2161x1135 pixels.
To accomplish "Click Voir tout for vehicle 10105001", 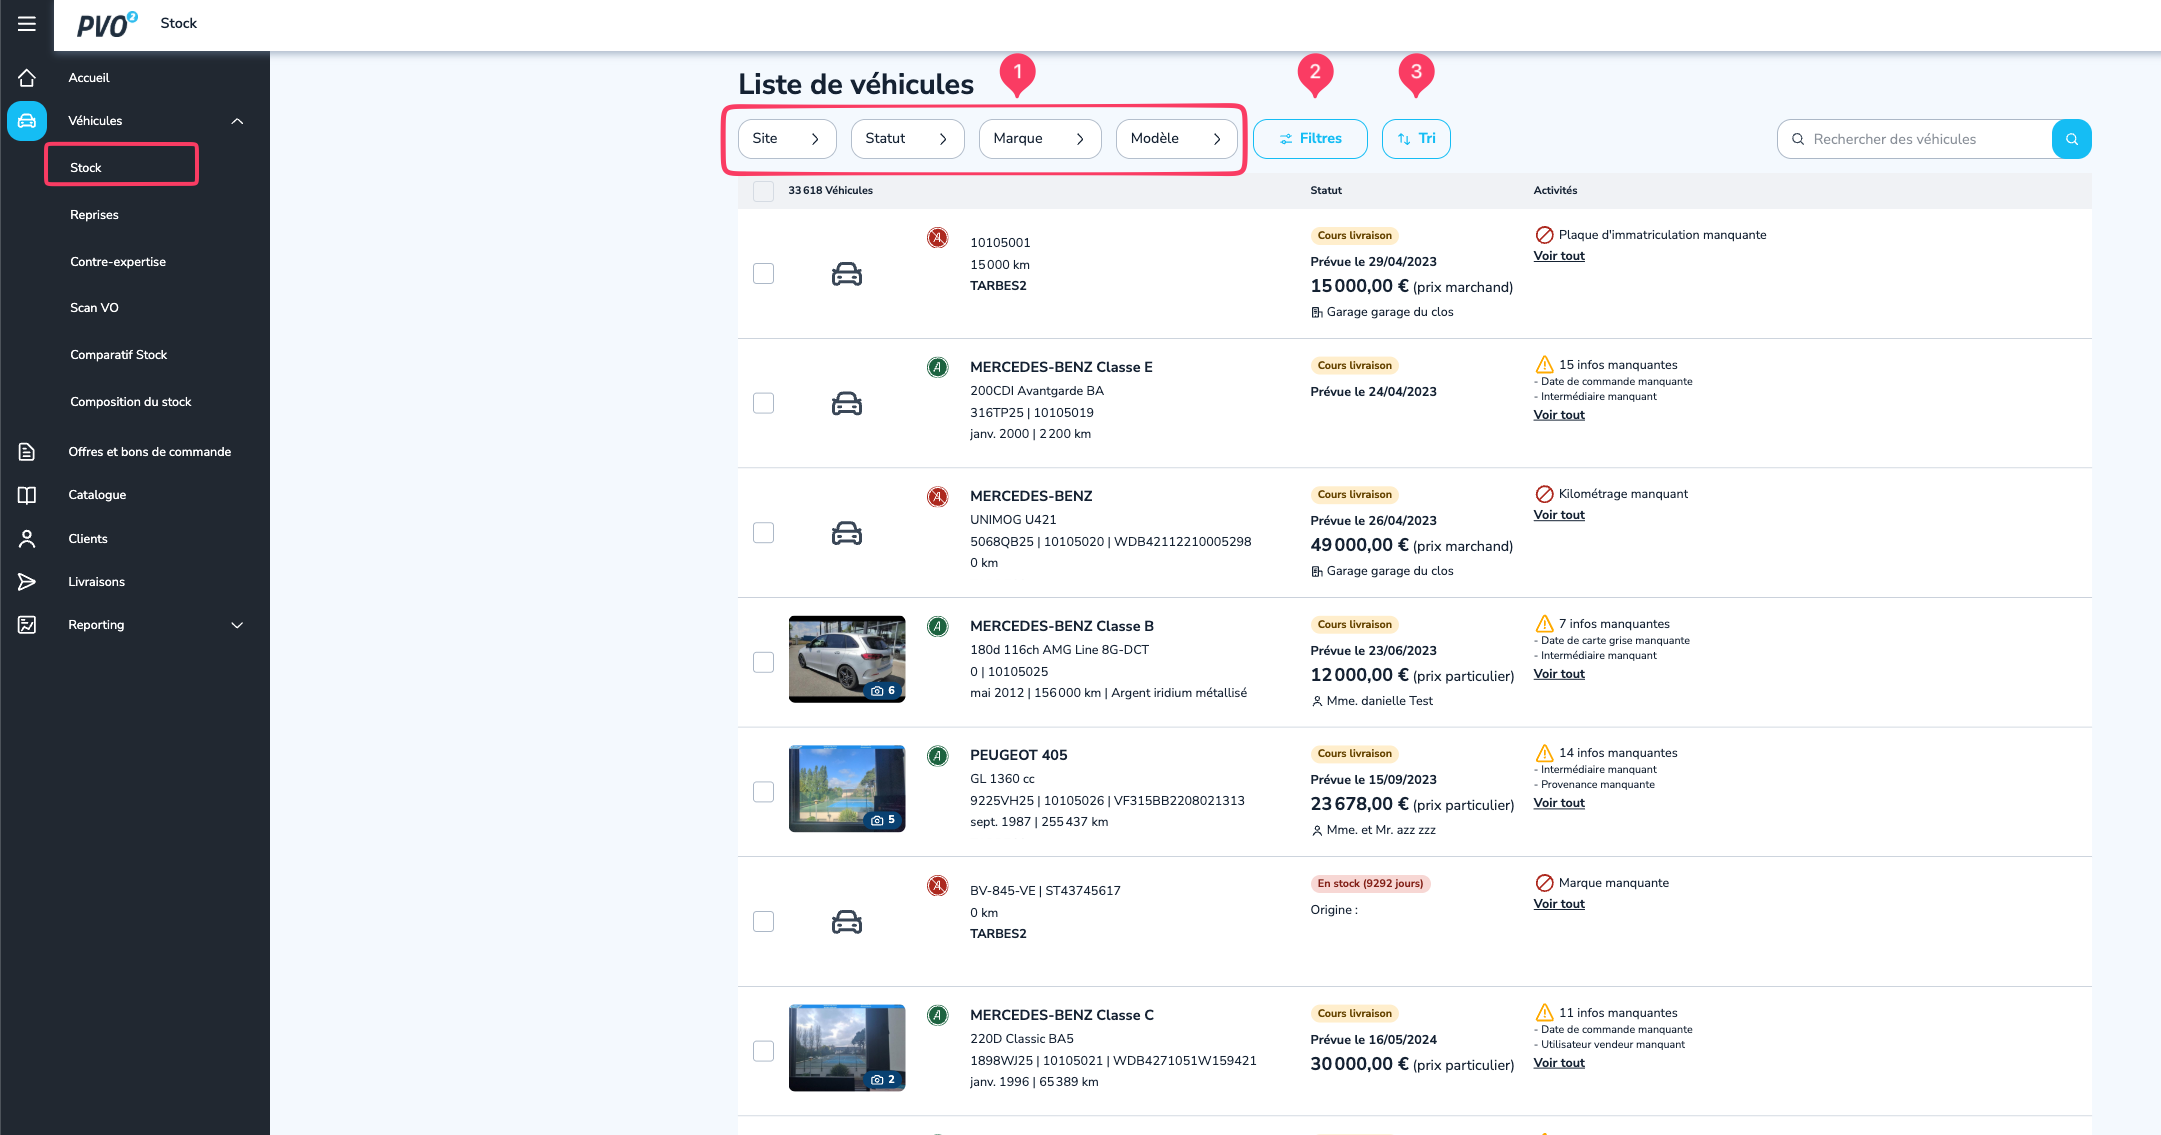I will pos(1559,256).
